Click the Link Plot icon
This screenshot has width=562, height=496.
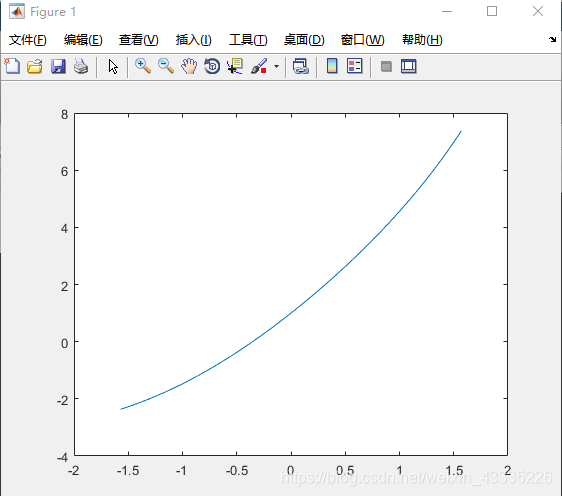point(300,66)
